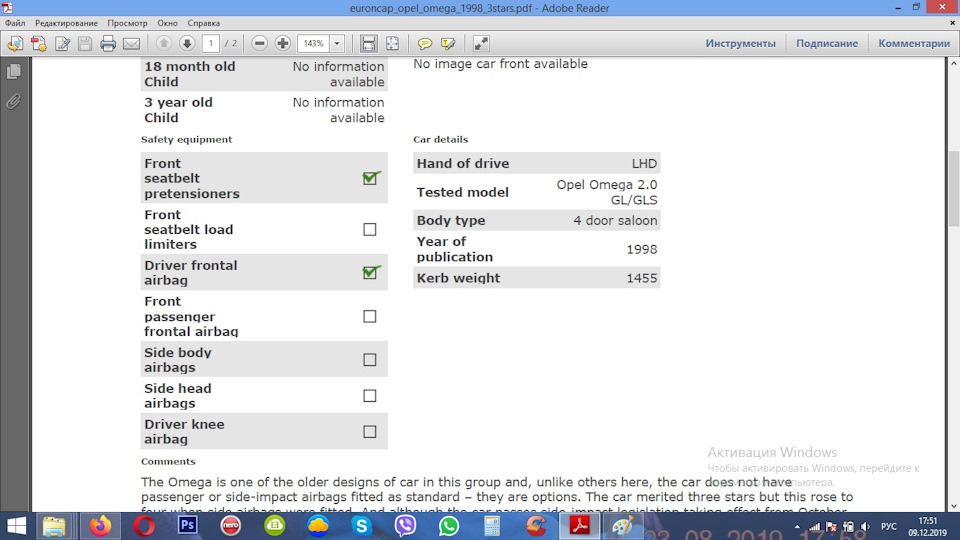Click the 143% zoom value field
Viewport: 960px width, 540px height.
point(313,43)
